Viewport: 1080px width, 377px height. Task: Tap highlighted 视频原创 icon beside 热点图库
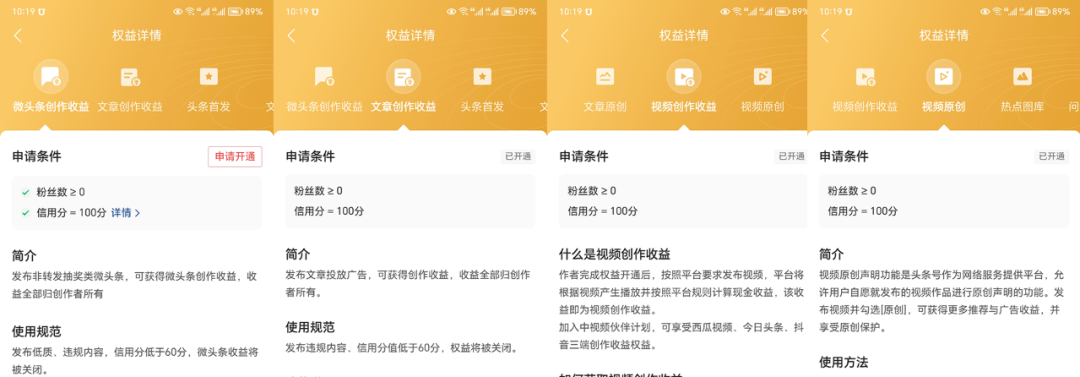(943, 77)
